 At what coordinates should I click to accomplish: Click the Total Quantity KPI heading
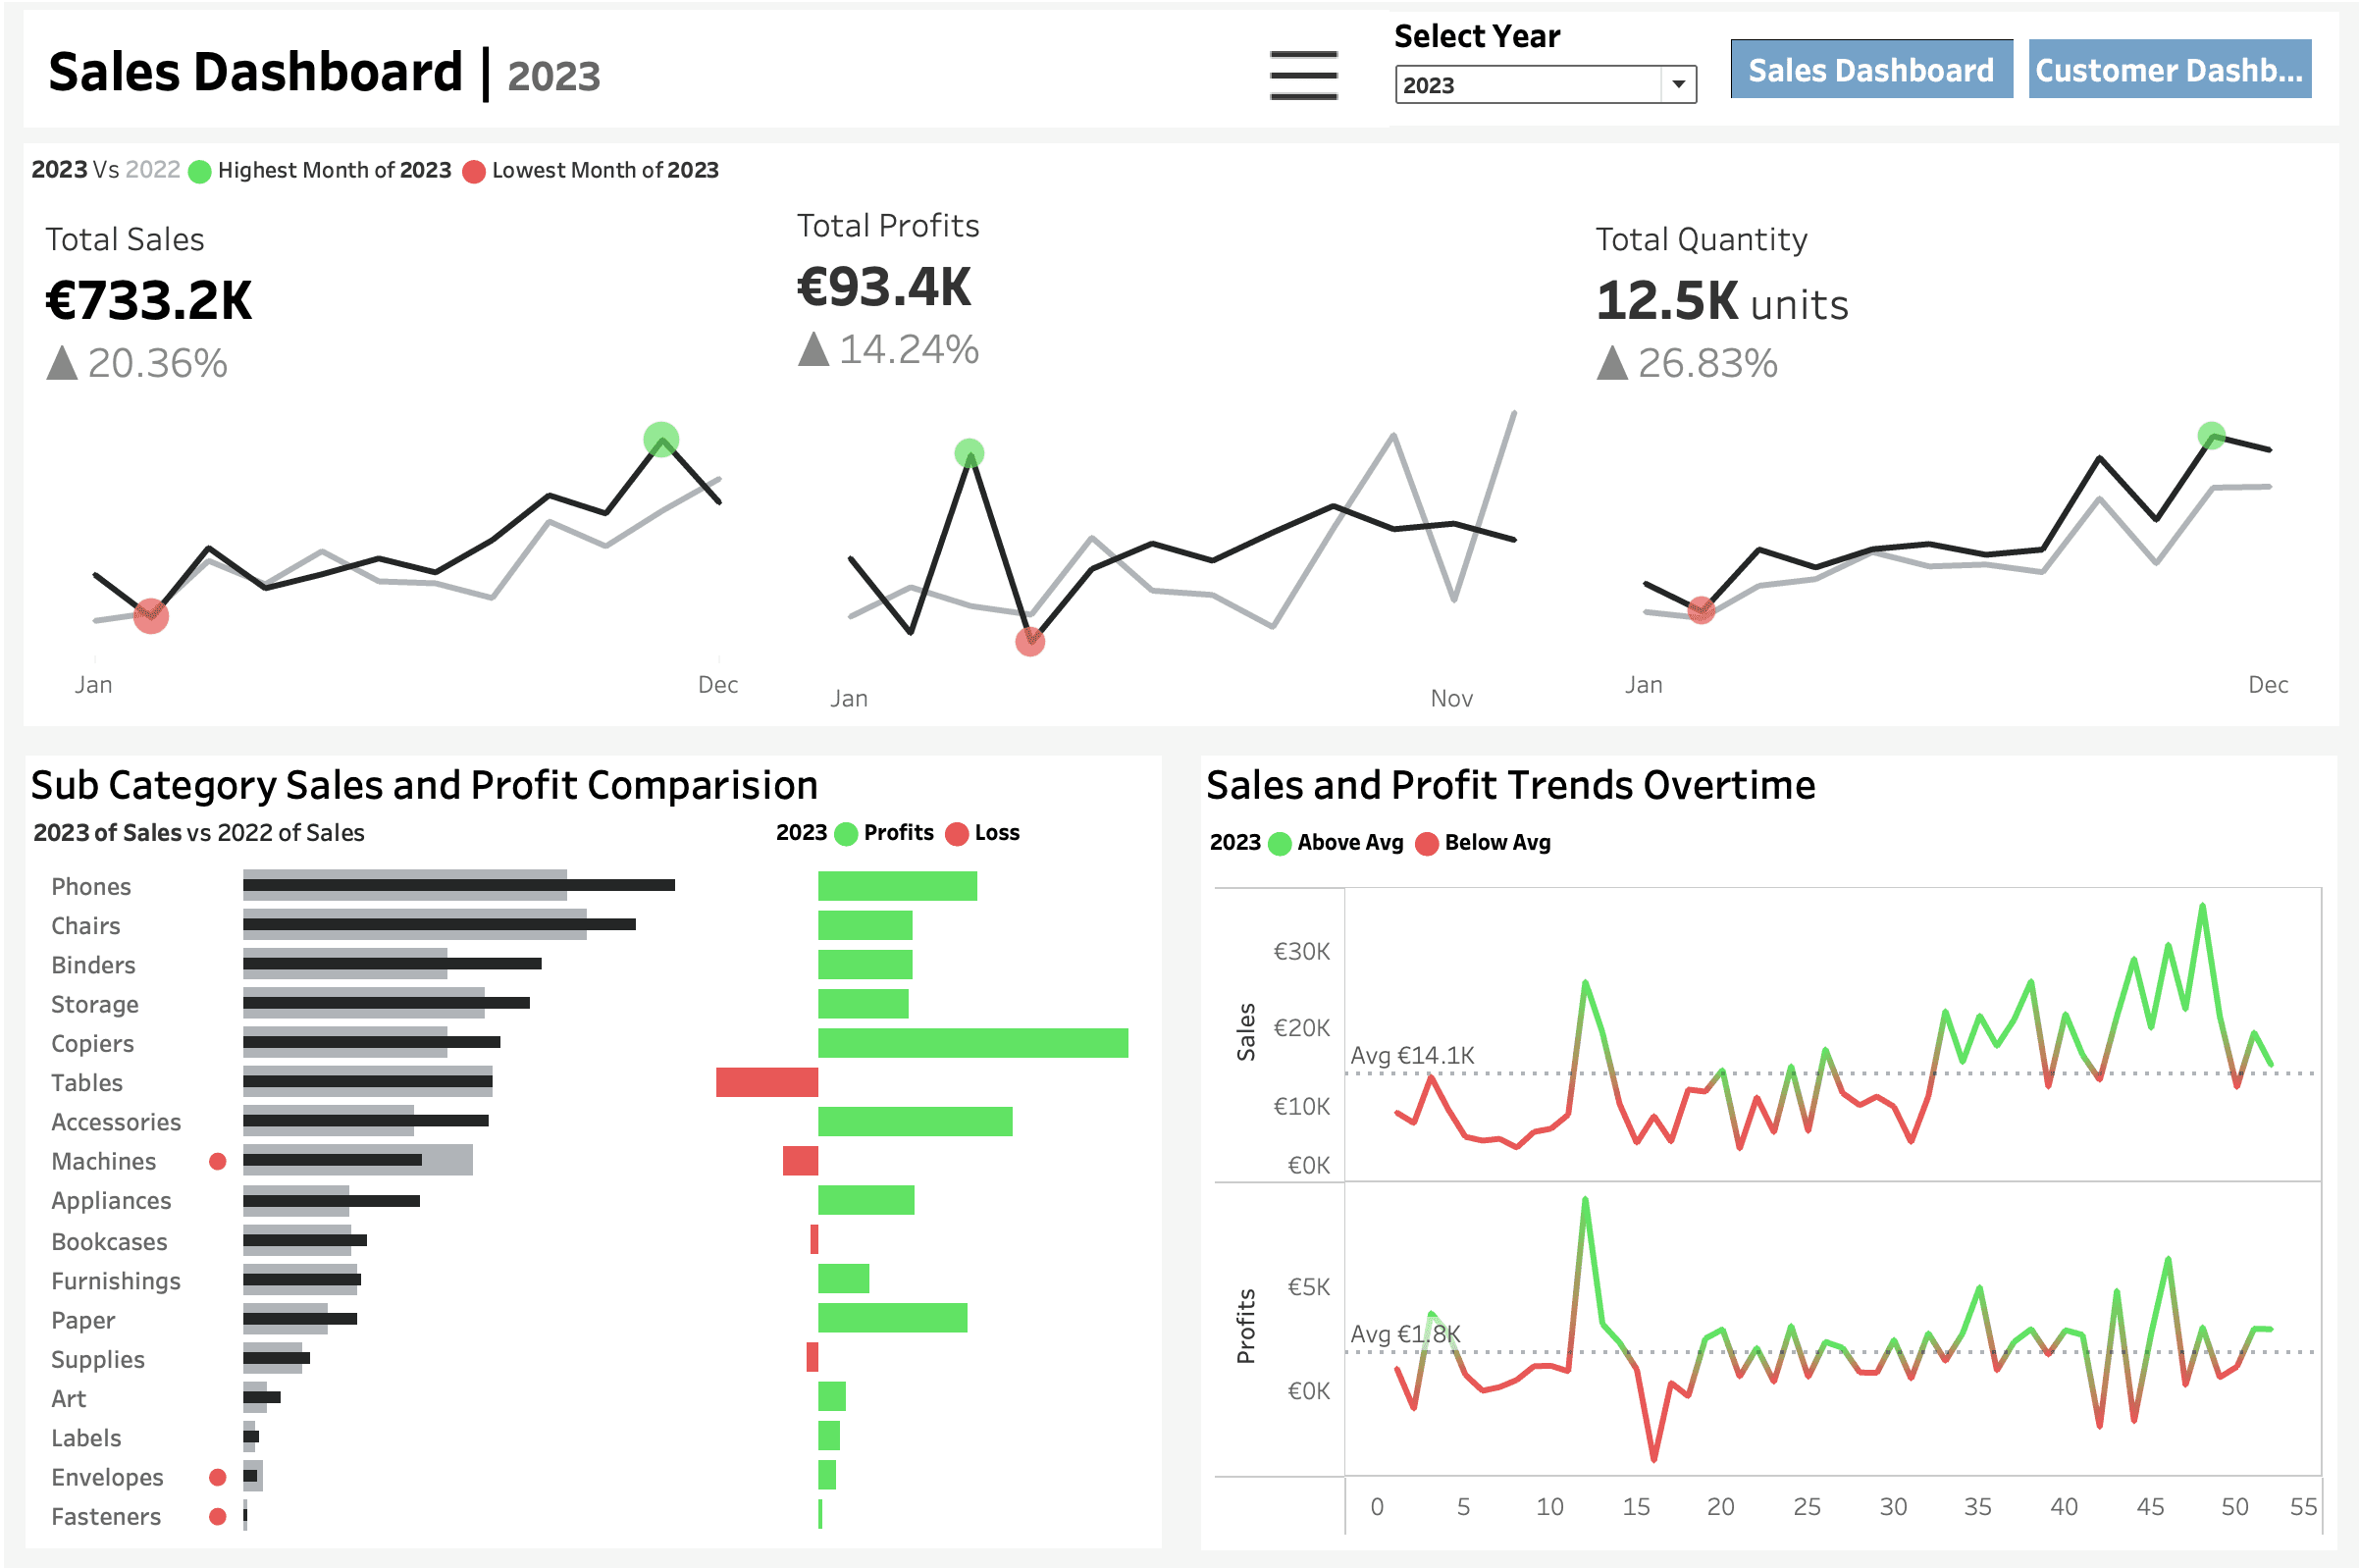point(1701,240)
